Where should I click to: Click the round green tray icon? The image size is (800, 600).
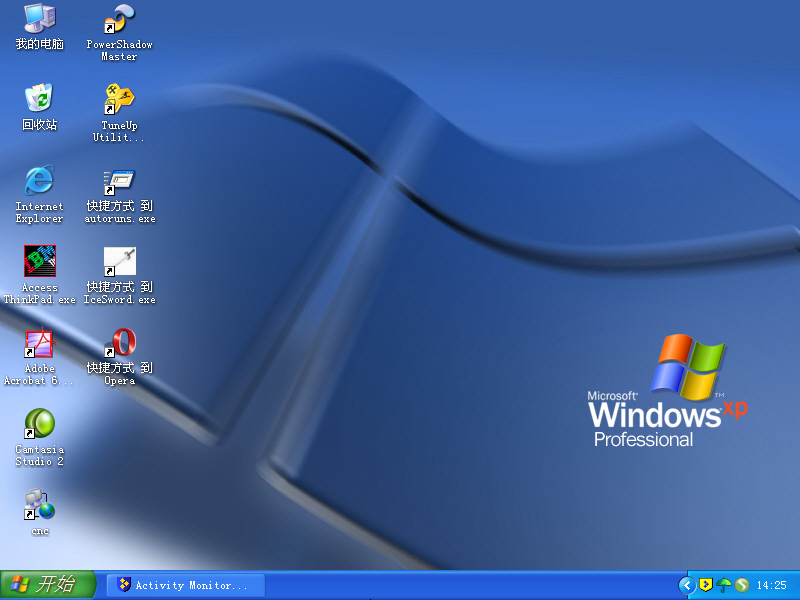point(742,585)
